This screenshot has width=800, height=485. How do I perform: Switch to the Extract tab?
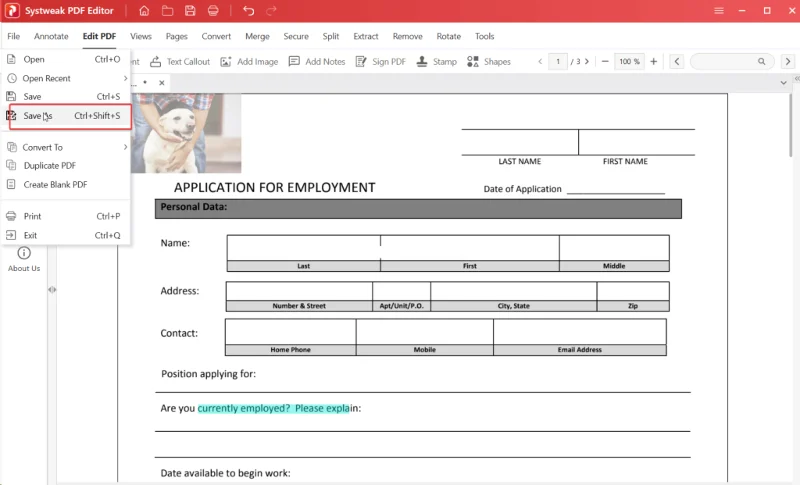(x=366, y=36)
